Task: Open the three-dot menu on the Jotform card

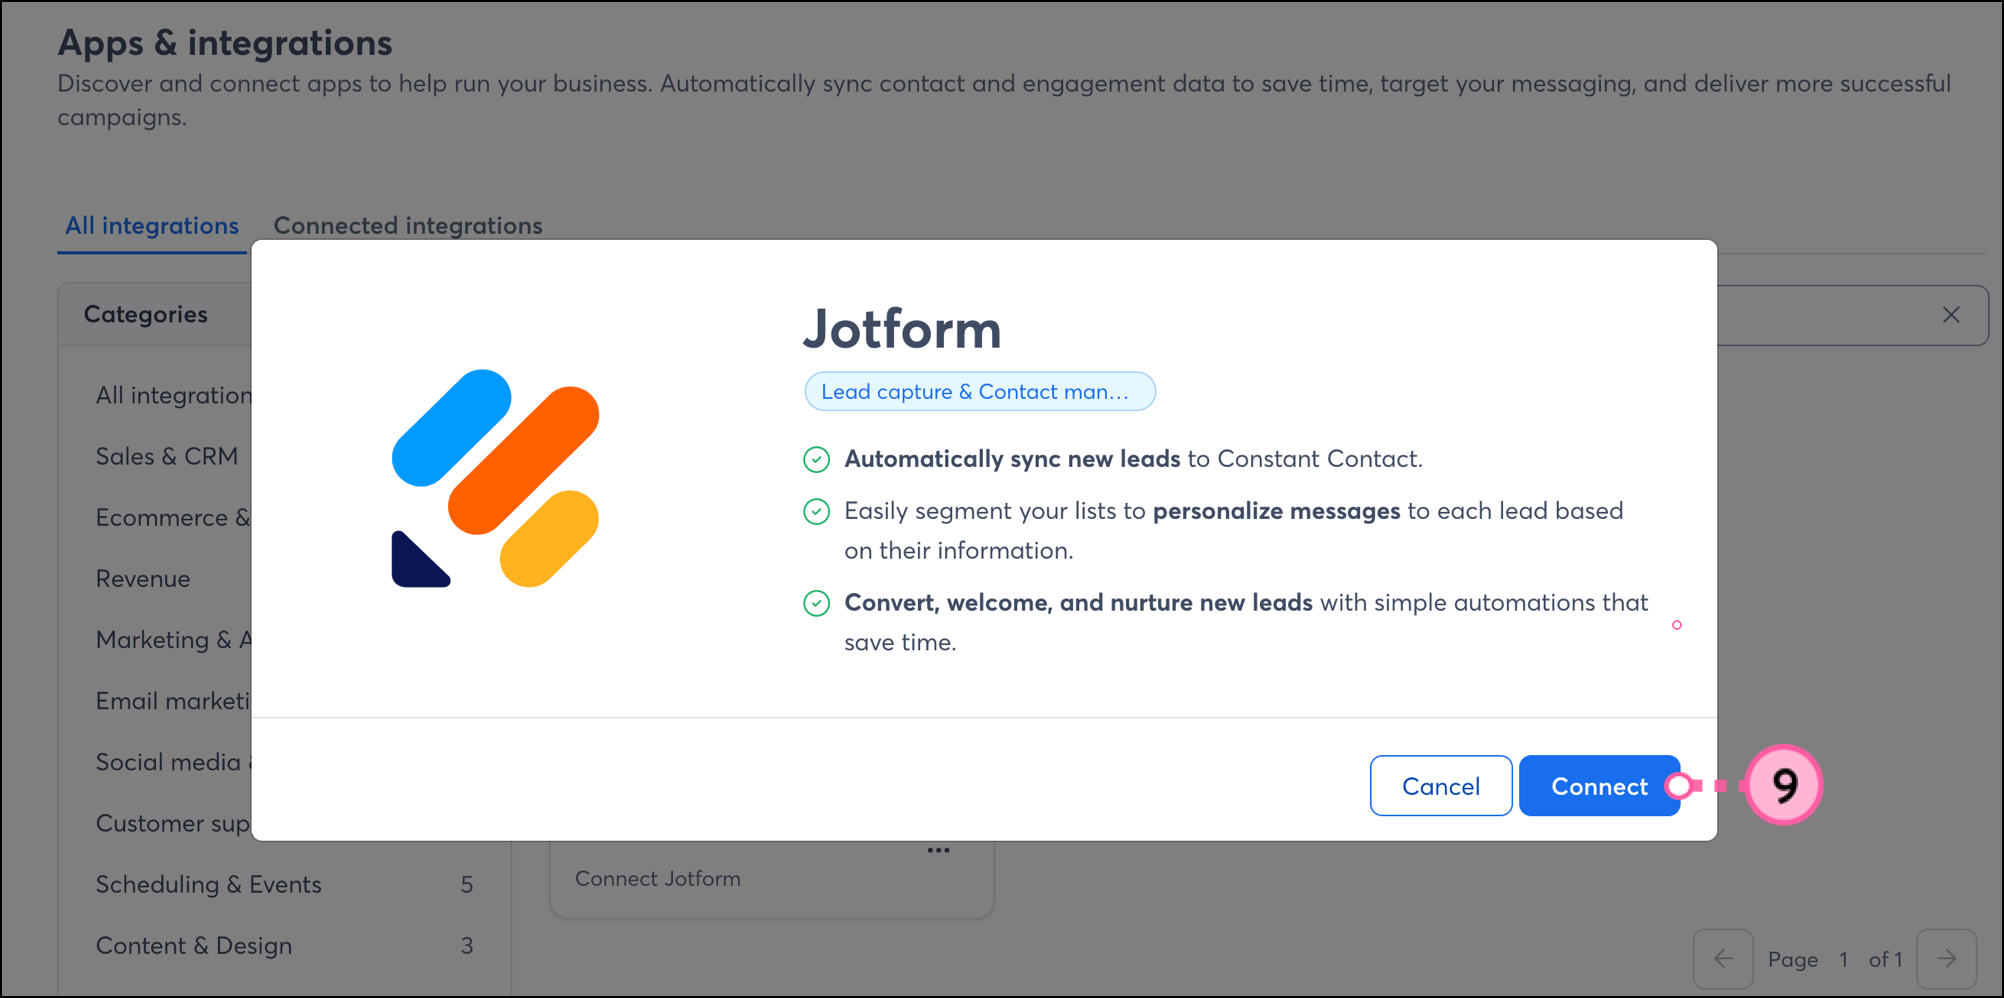Action: click(x=938, y=850)
